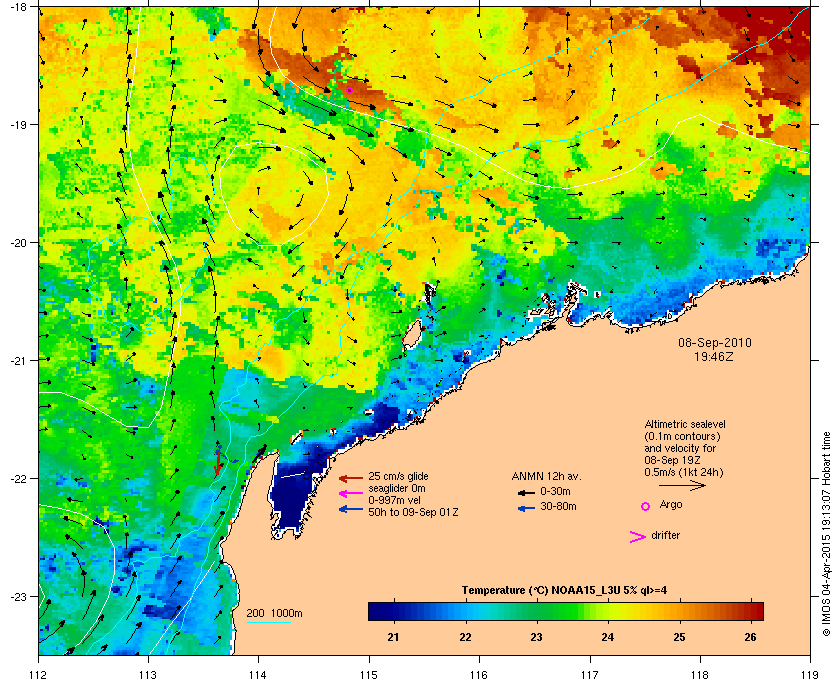Click colorbar tick label 26
Viewport: 840px width, 680px height.
point(751,637)
